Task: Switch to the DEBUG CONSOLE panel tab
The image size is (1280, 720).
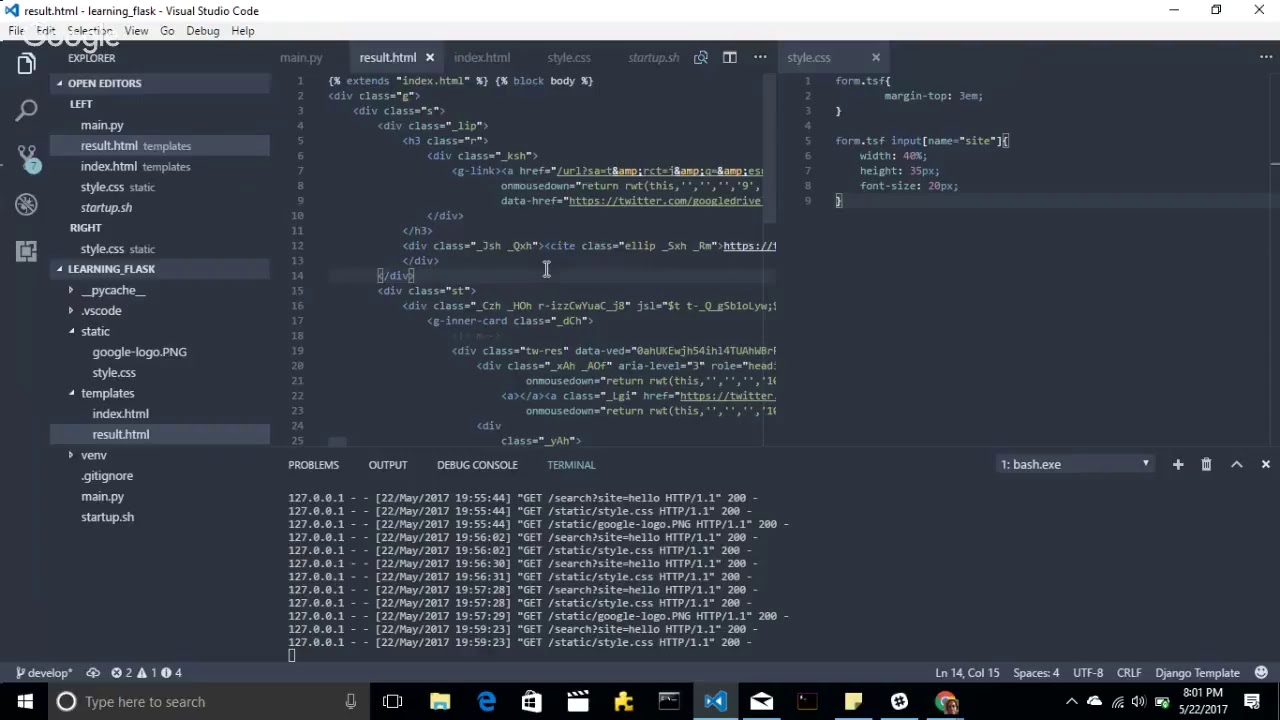Action: [477, 464]
